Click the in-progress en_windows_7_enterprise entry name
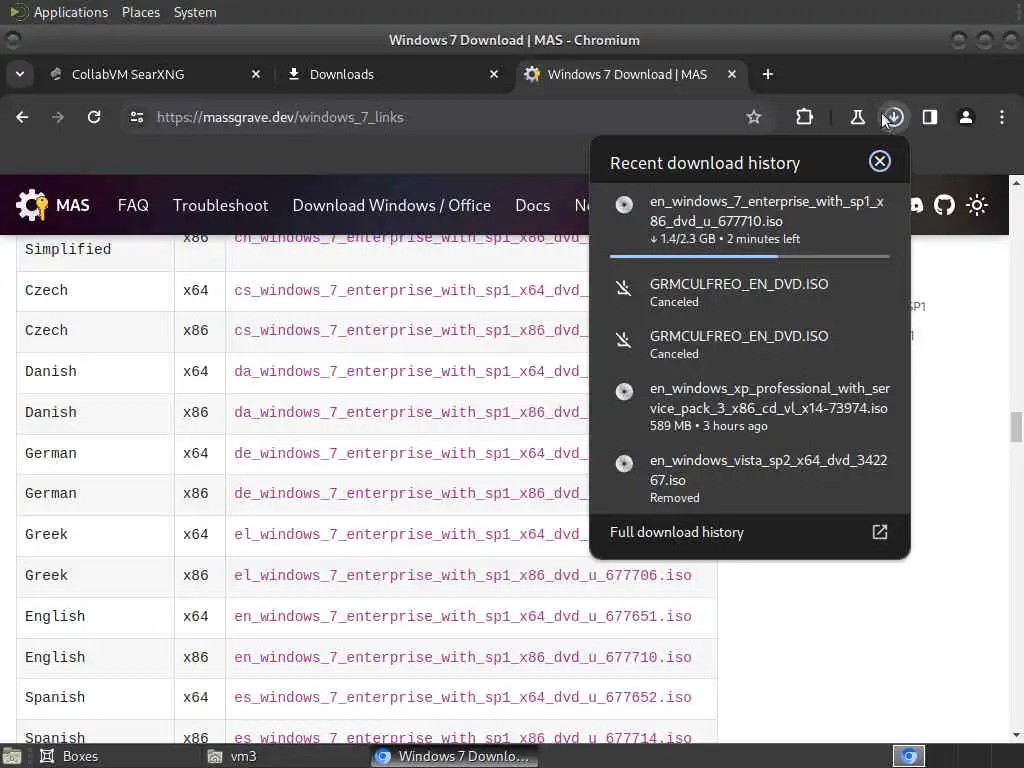The height and width of the screenshot is (768, 1024). coord(767,211)
